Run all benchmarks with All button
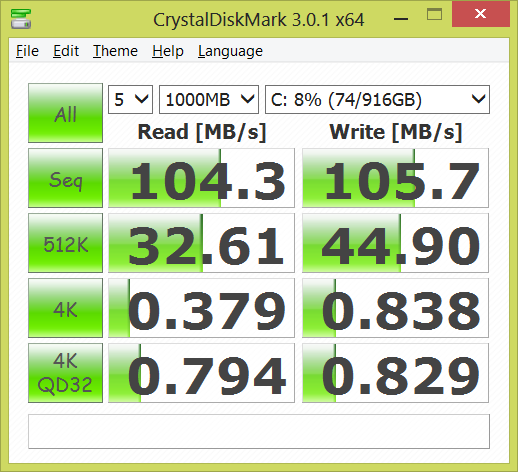The image size is (518, 472). [x=65, y=113]
